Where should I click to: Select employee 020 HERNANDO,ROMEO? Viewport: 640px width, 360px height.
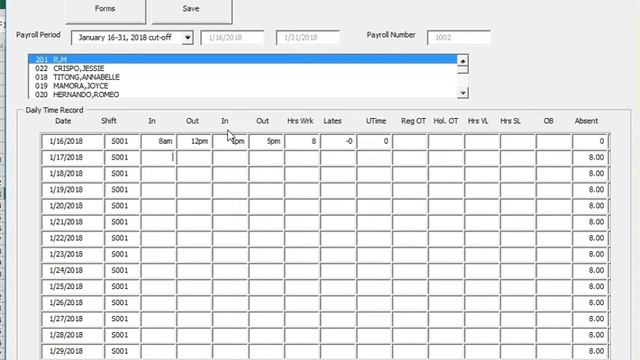click(243, 94)
